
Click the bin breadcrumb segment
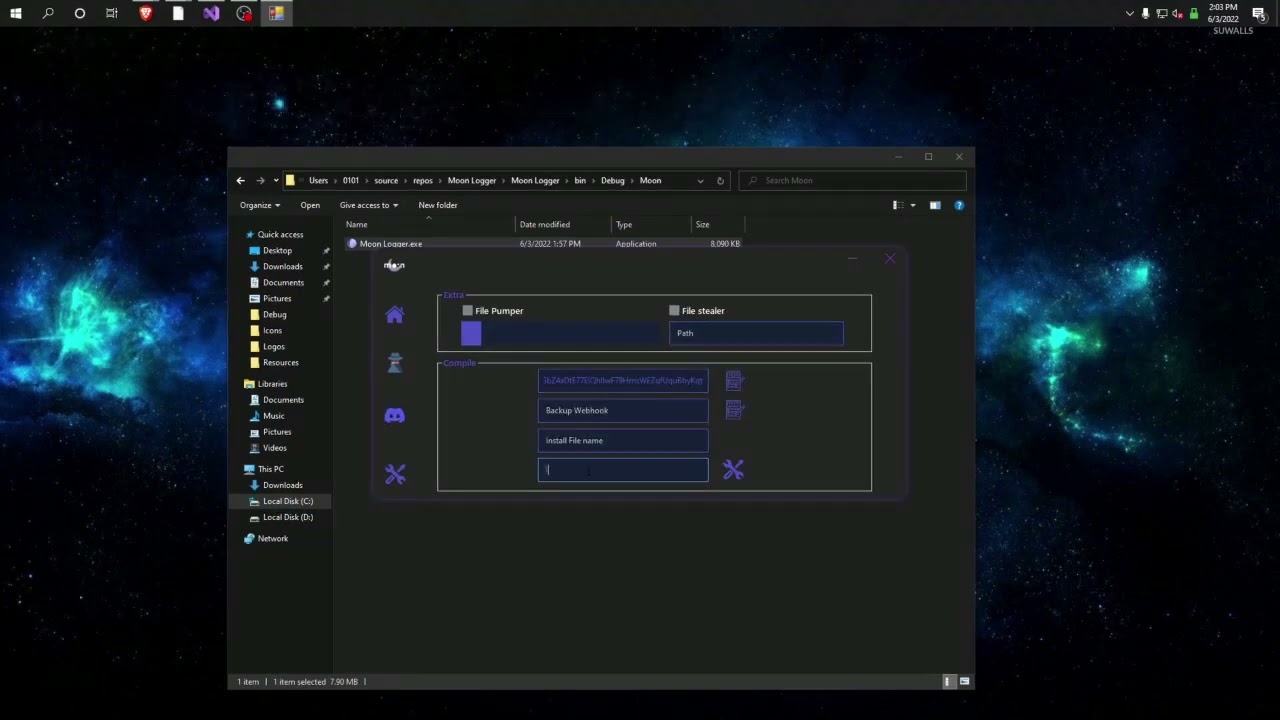(x=580, y=181)
